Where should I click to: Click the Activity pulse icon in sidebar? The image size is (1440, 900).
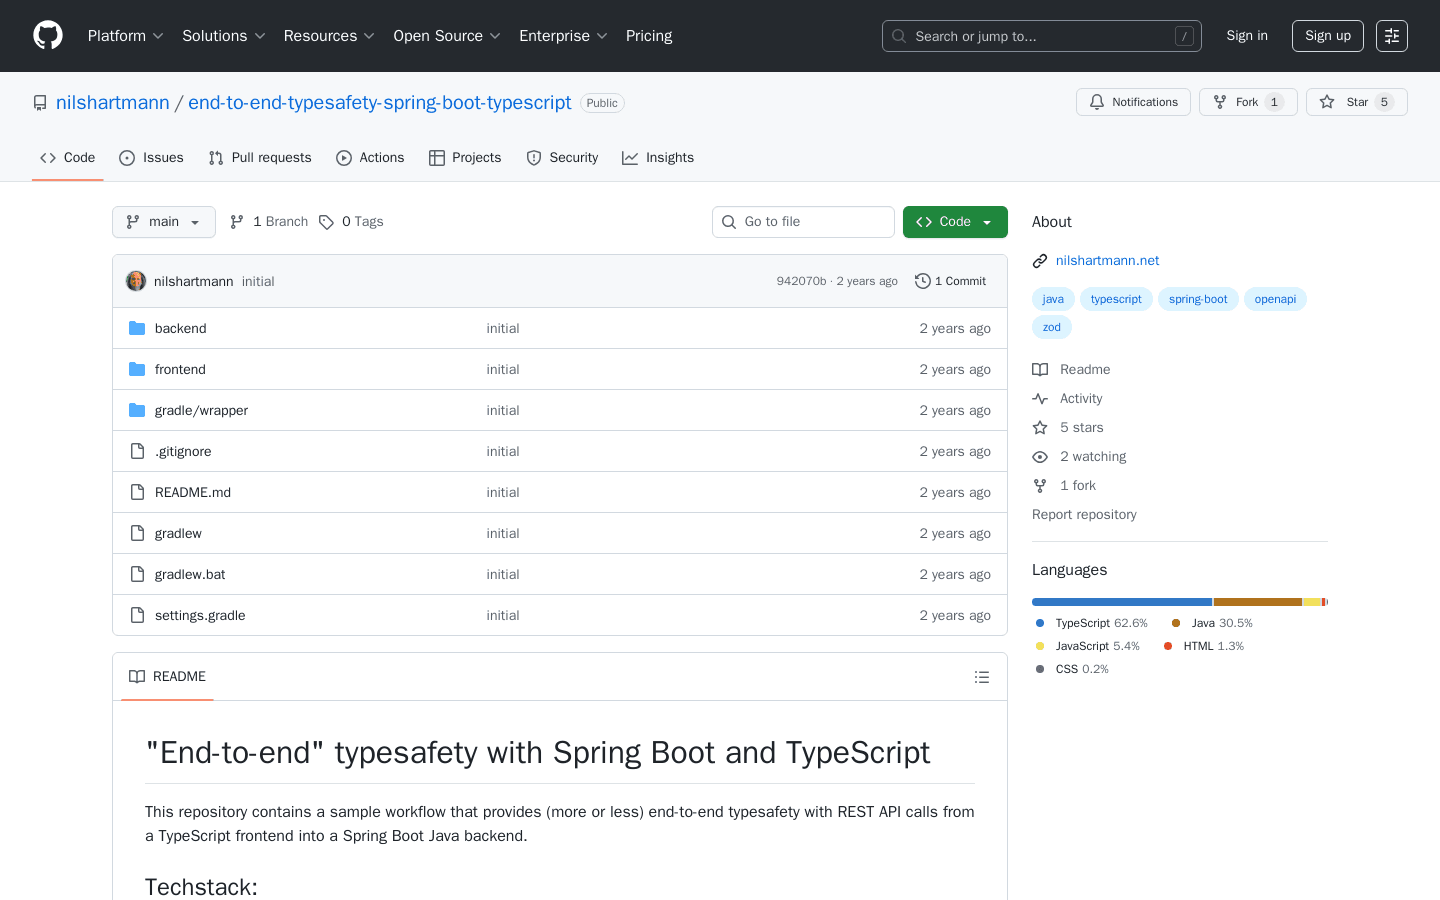1040,398
